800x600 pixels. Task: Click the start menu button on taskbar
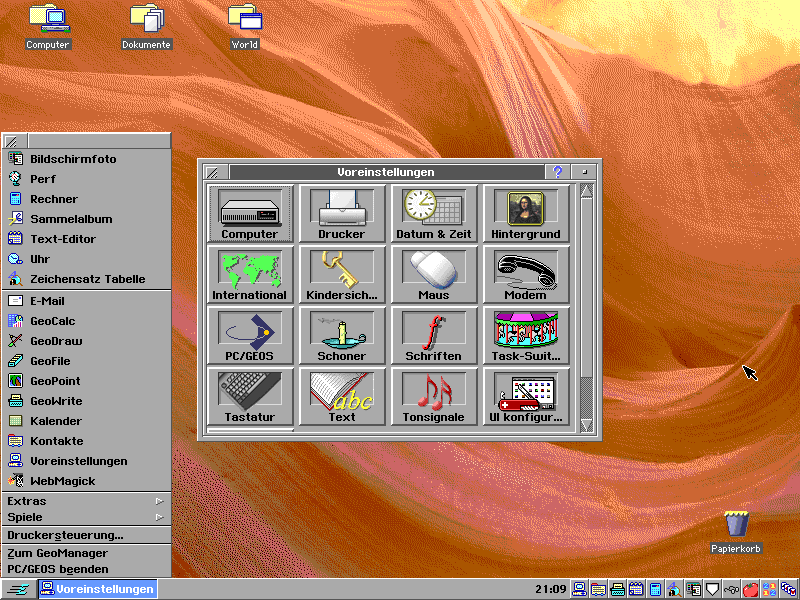(x=18, y=589)
